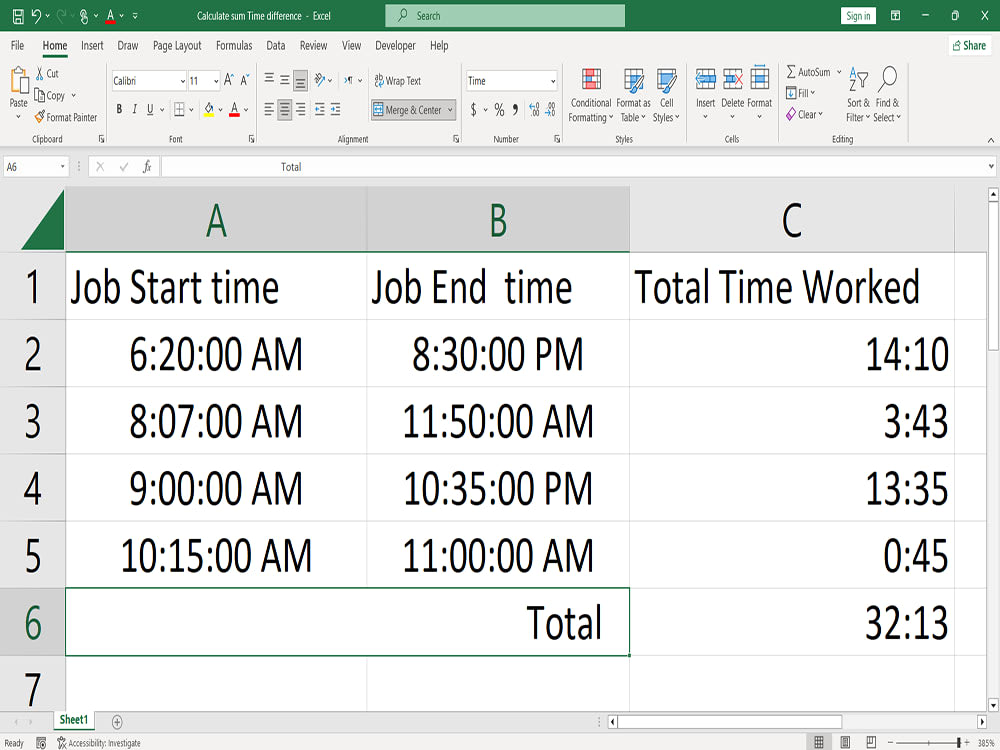Expand the Fill dropdown
The image size is (1000, 750).
[812, 93]
